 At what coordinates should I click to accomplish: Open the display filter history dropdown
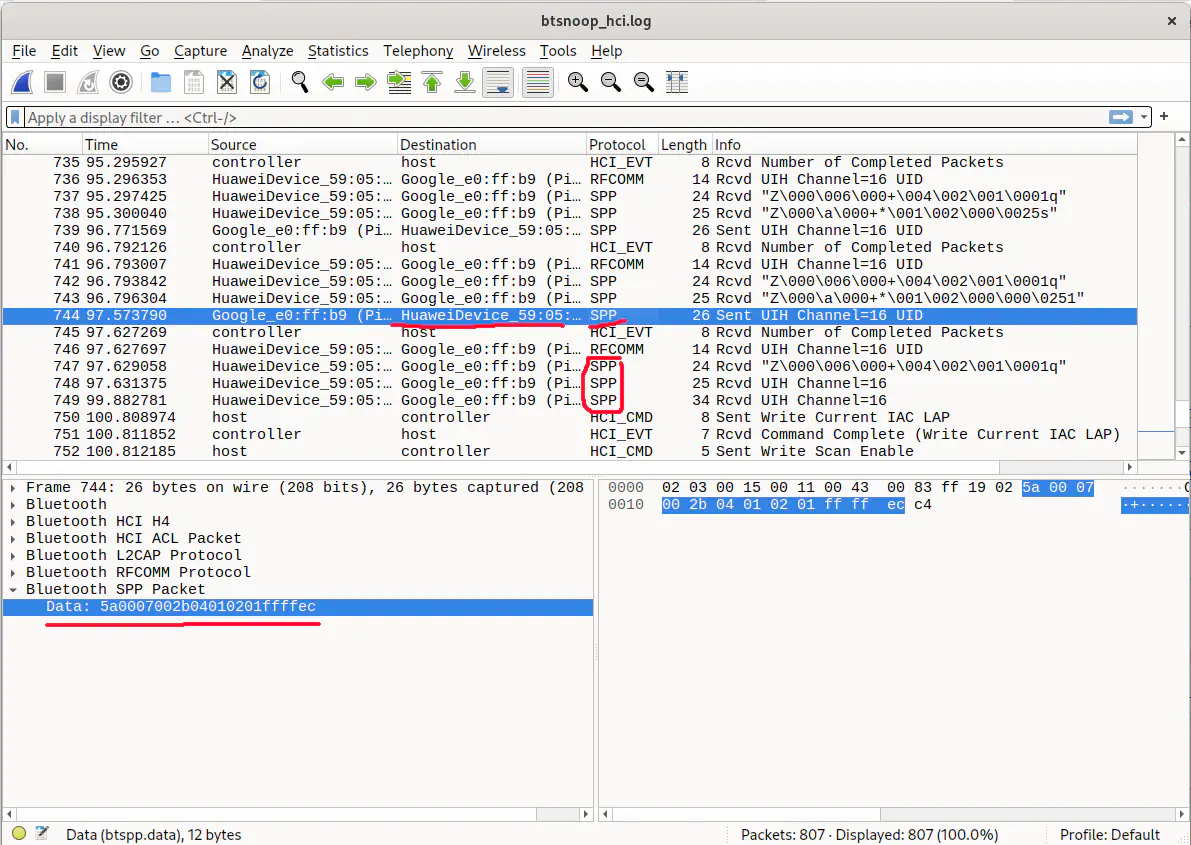point(1144,117)
